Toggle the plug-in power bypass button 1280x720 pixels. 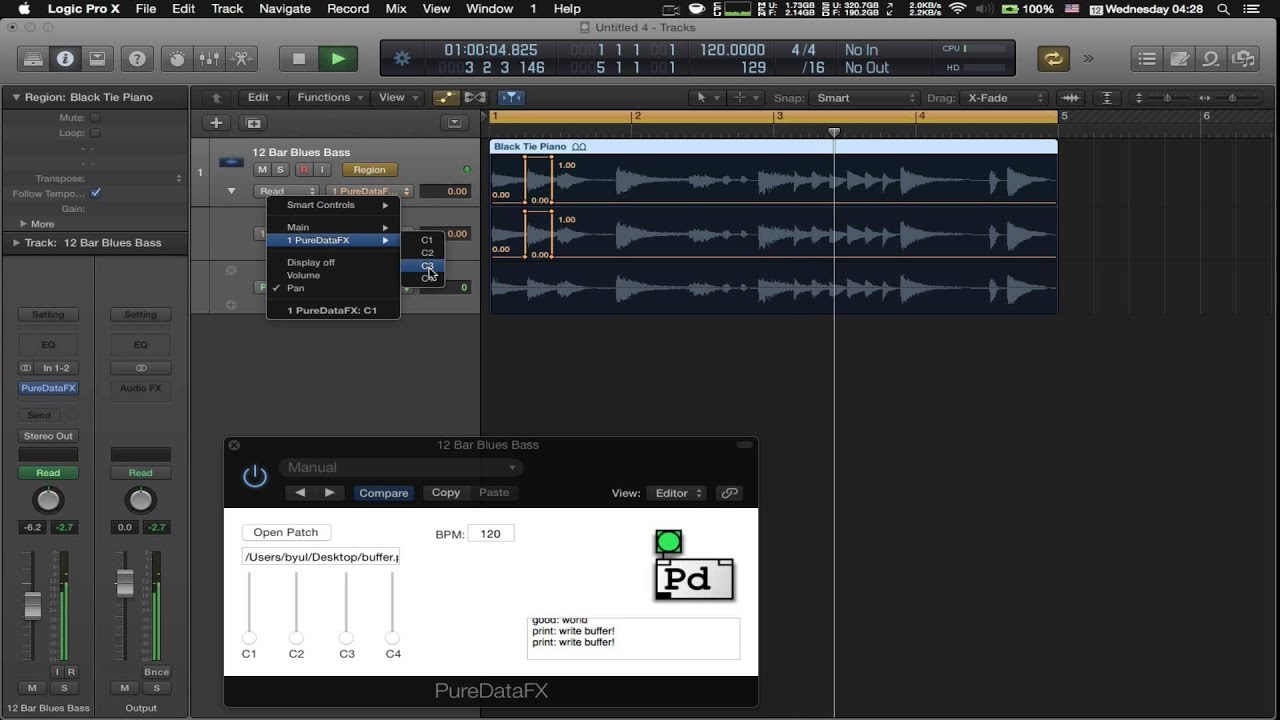point(255,476)
